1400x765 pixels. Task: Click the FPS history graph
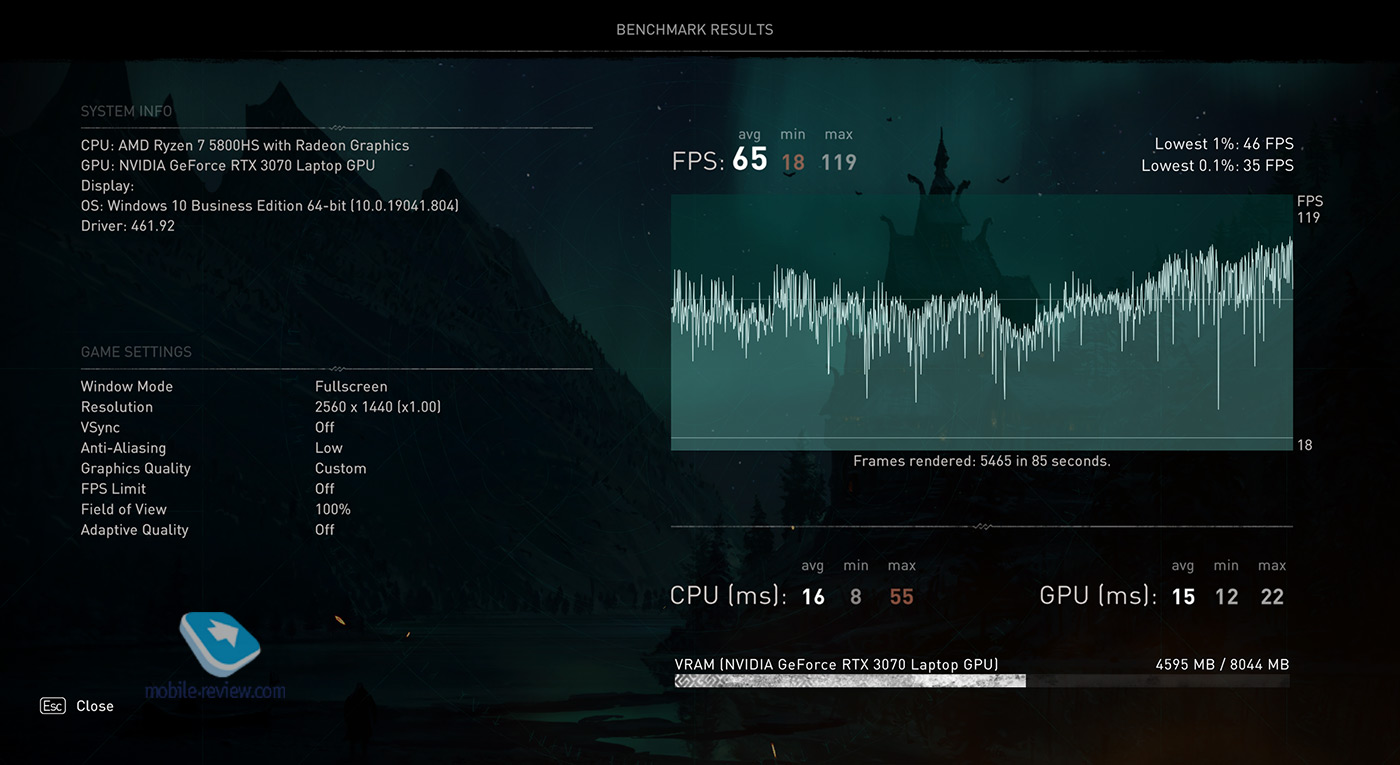[x=982, y=322]
